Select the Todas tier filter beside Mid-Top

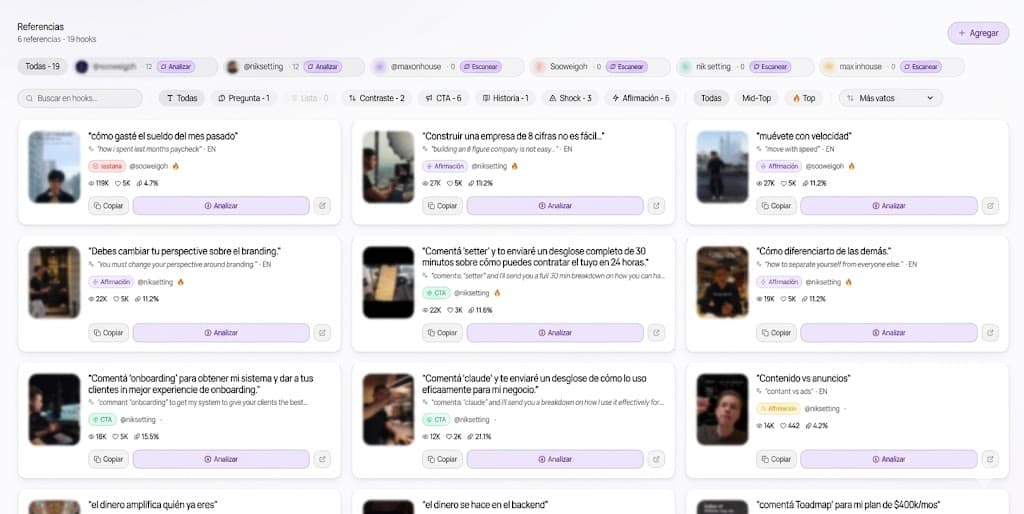(711, 99)
